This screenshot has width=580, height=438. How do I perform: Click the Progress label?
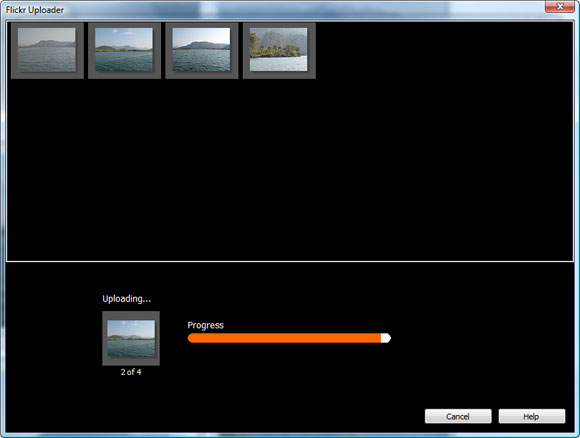click(x=205, y=325)
